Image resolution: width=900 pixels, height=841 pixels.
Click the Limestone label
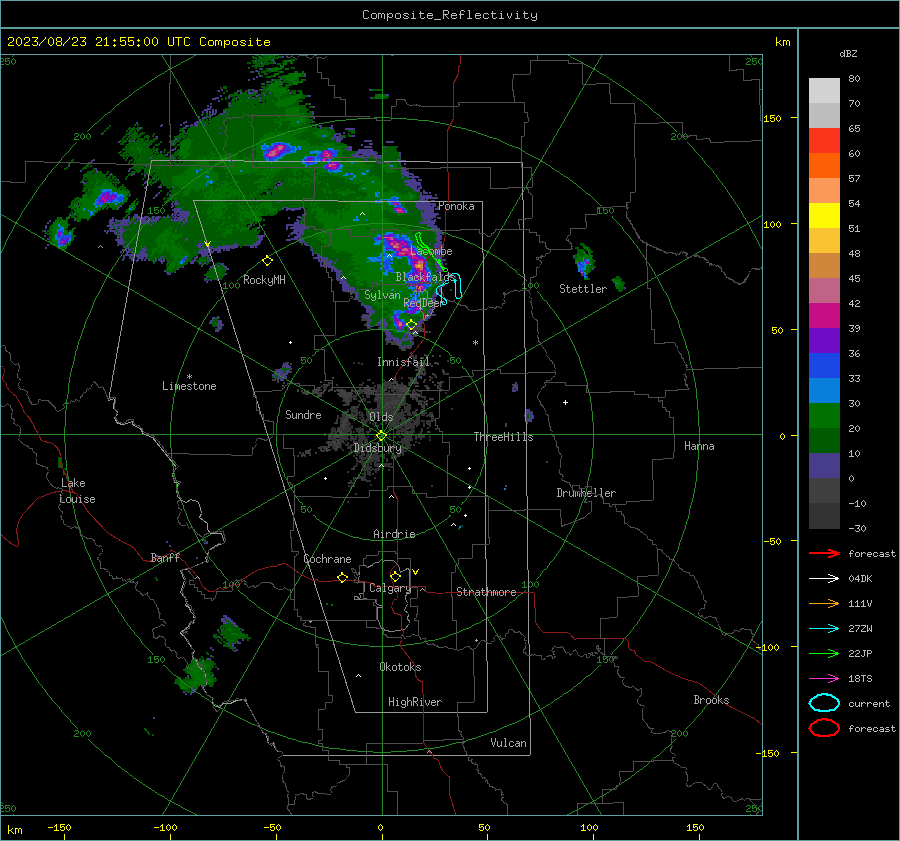pyautogui.click(x=189, y=386)
